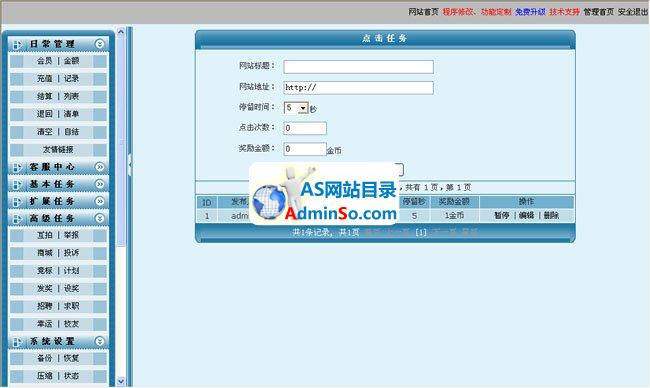Click the icon left of 高级任务 header

pyautogui.click(x=17, y=219)
